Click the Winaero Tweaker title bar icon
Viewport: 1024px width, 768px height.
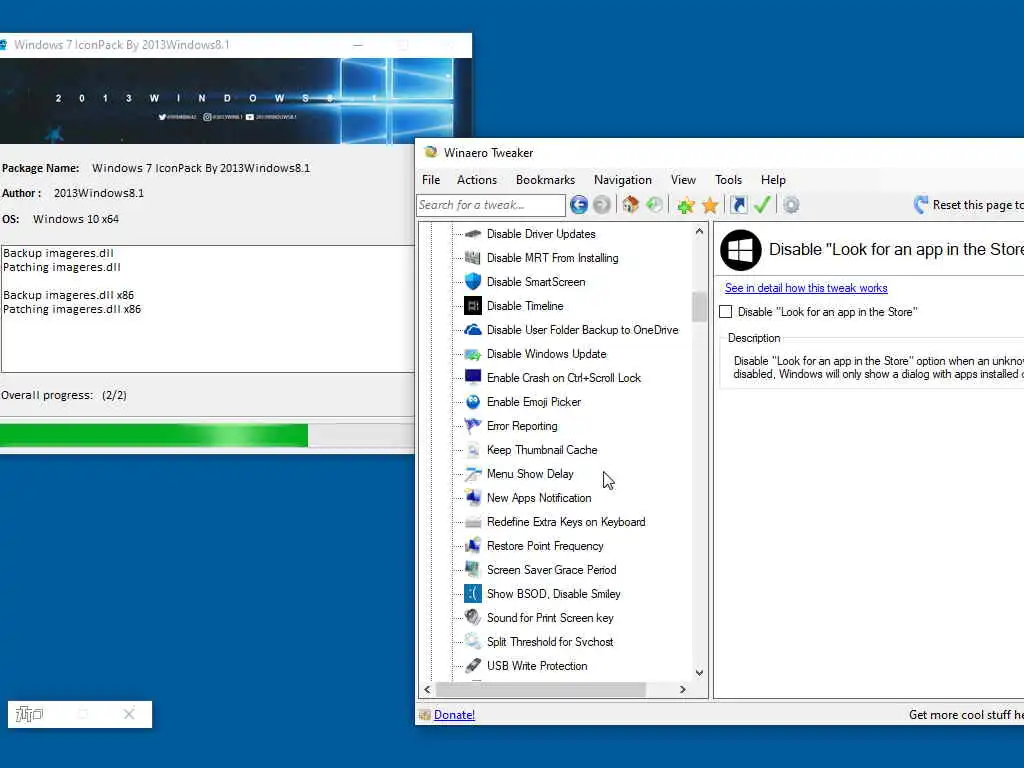(x=430, y=152)
